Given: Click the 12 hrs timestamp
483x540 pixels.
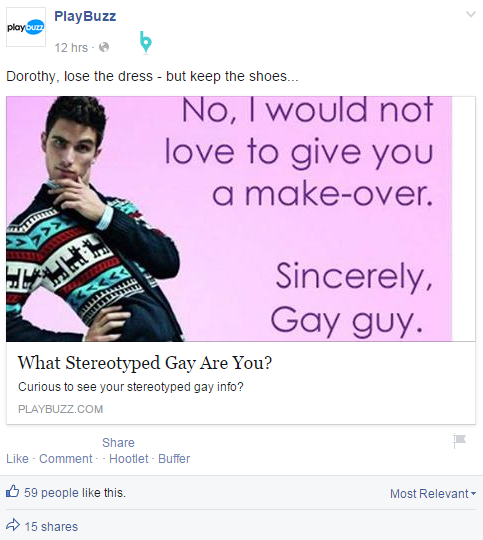Looking at the screenshot, I should (x=71, y=48).
